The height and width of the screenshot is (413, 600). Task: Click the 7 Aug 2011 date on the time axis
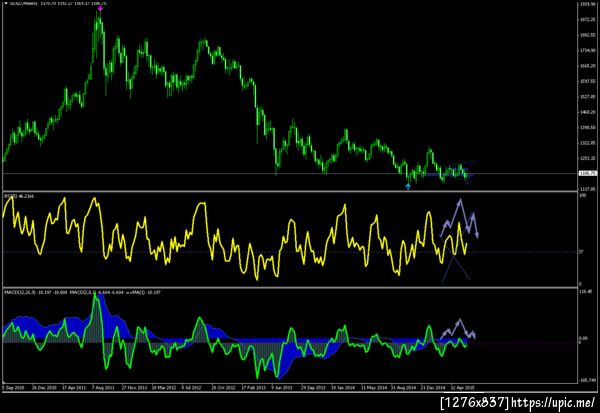pyautogui.click(x=103, y=388)
